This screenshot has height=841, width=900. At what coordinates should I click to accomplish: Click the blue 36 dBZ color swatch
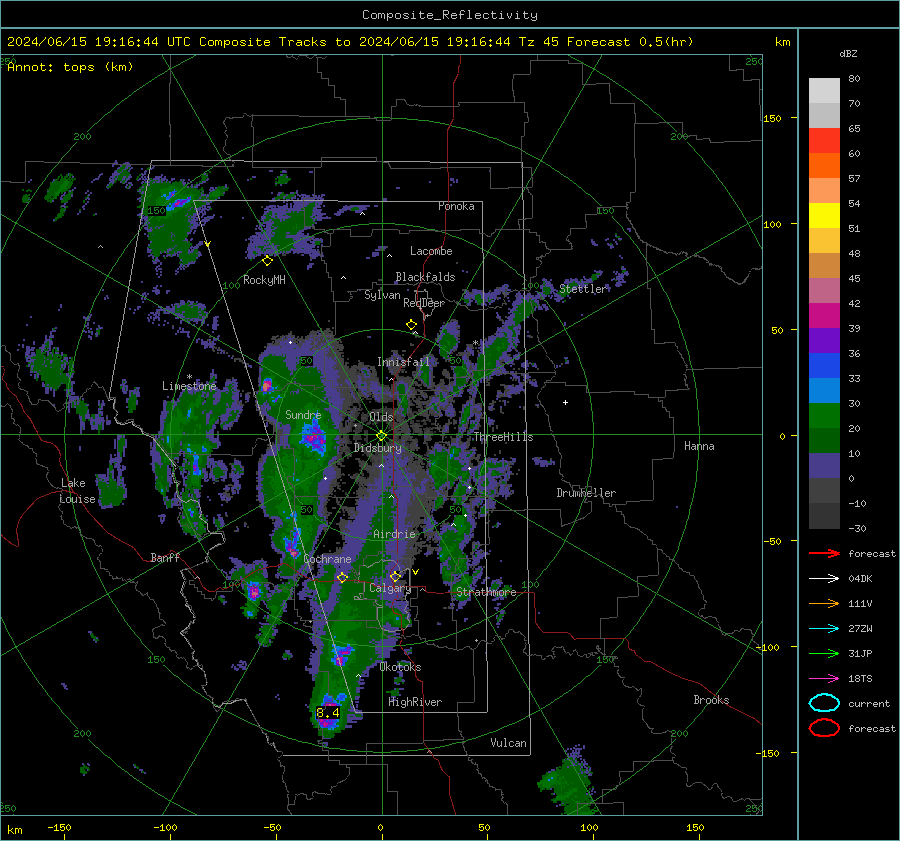pyautogui.click(x=824, y=365)
